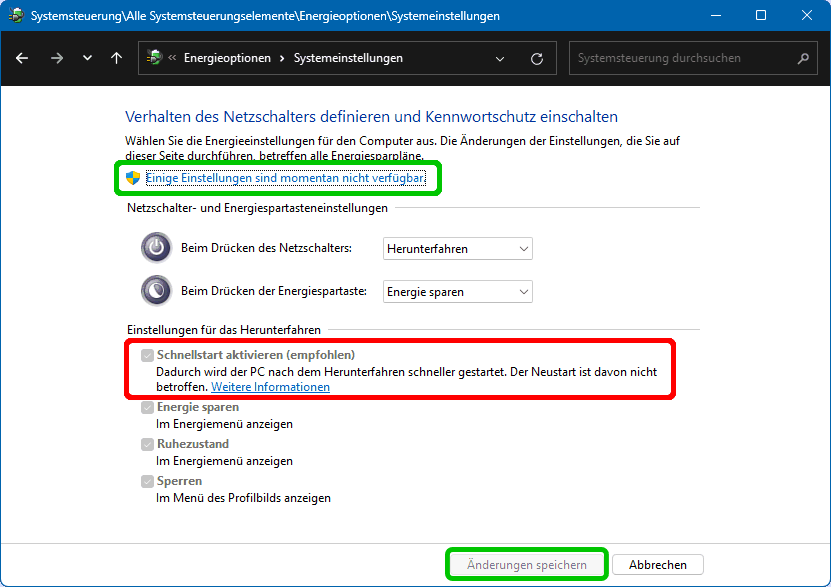
Task: Click the forward navigation arrow
Action: [56, 58]
